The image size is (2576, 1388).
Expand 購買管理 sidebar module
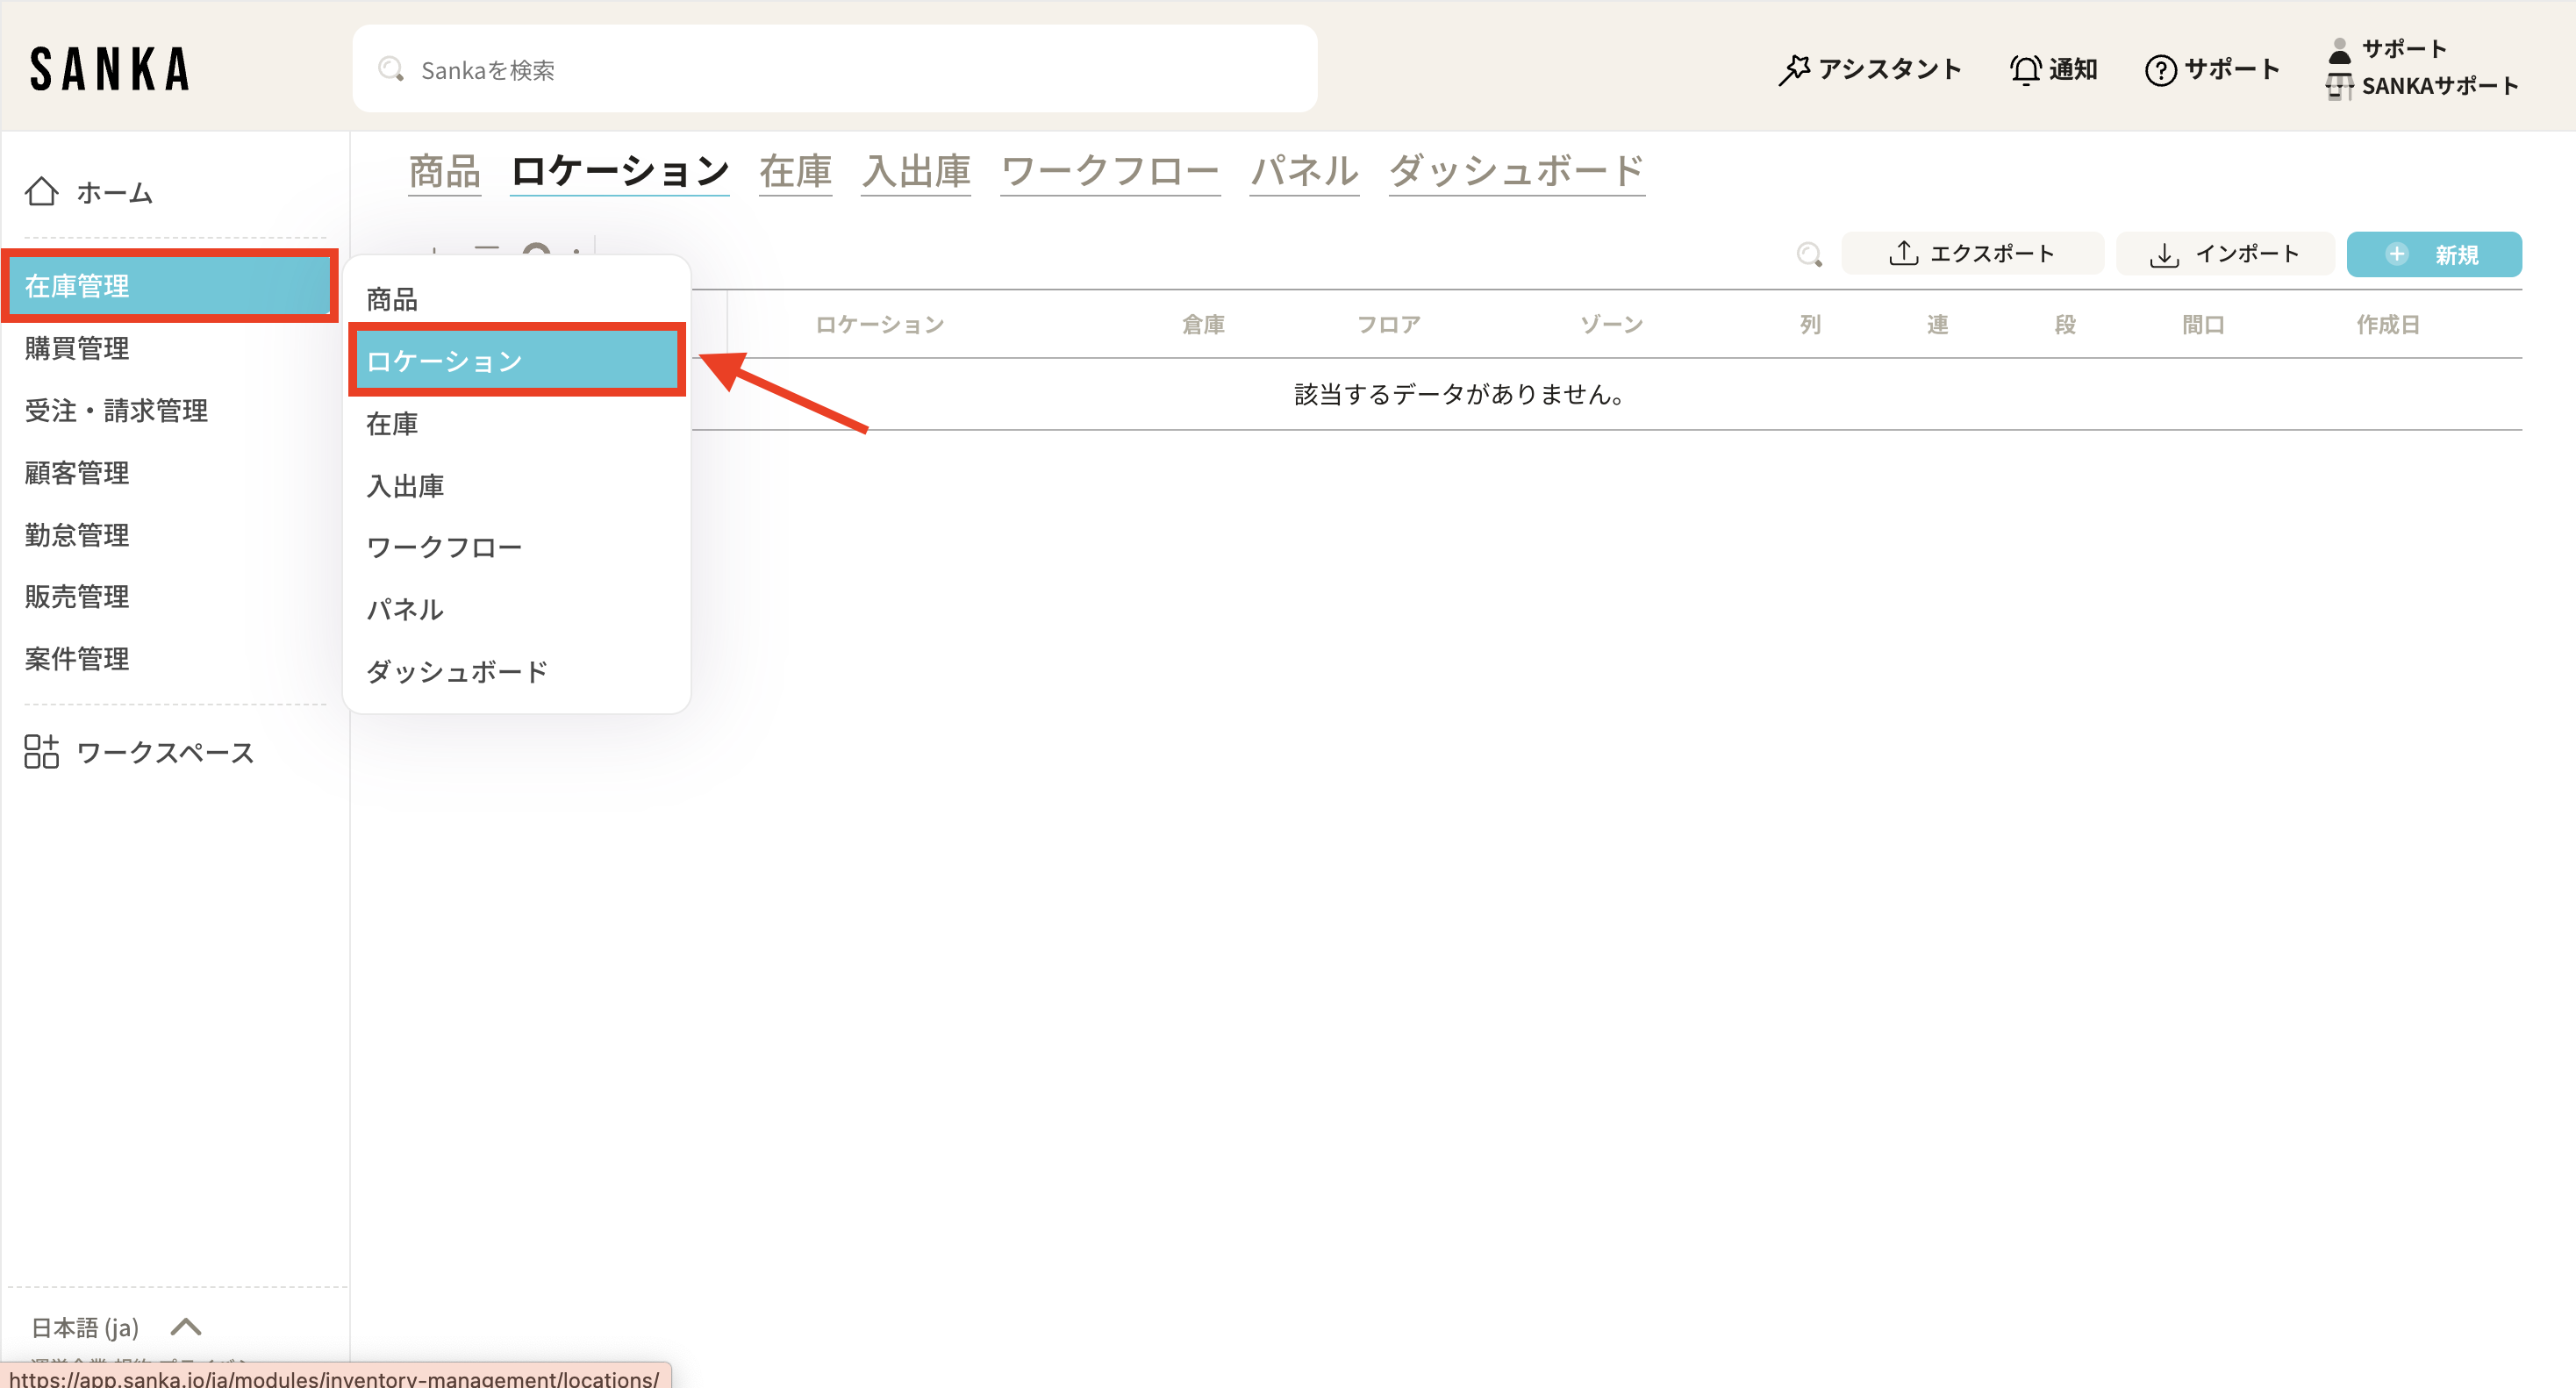tap(77, 348)
